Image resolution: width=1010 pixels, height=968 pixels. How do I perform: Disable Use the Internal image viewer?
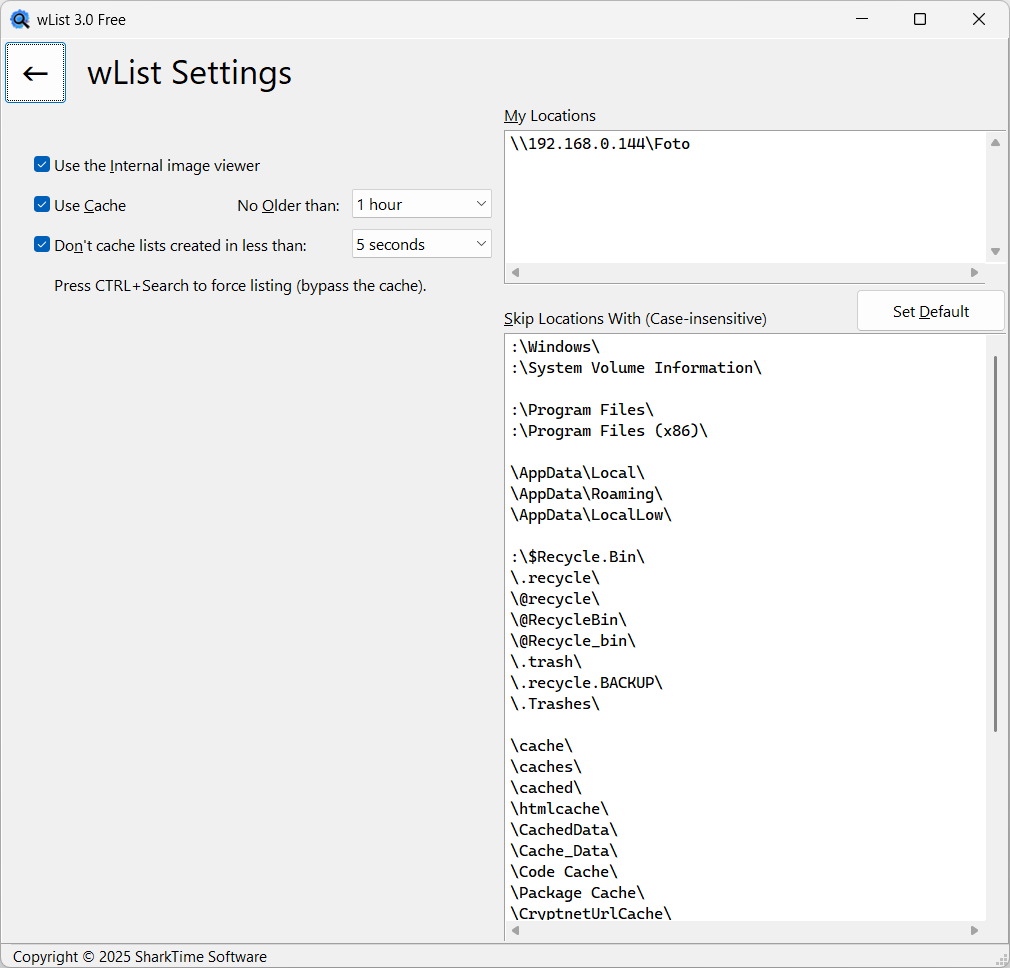click(x=42, y=165)
